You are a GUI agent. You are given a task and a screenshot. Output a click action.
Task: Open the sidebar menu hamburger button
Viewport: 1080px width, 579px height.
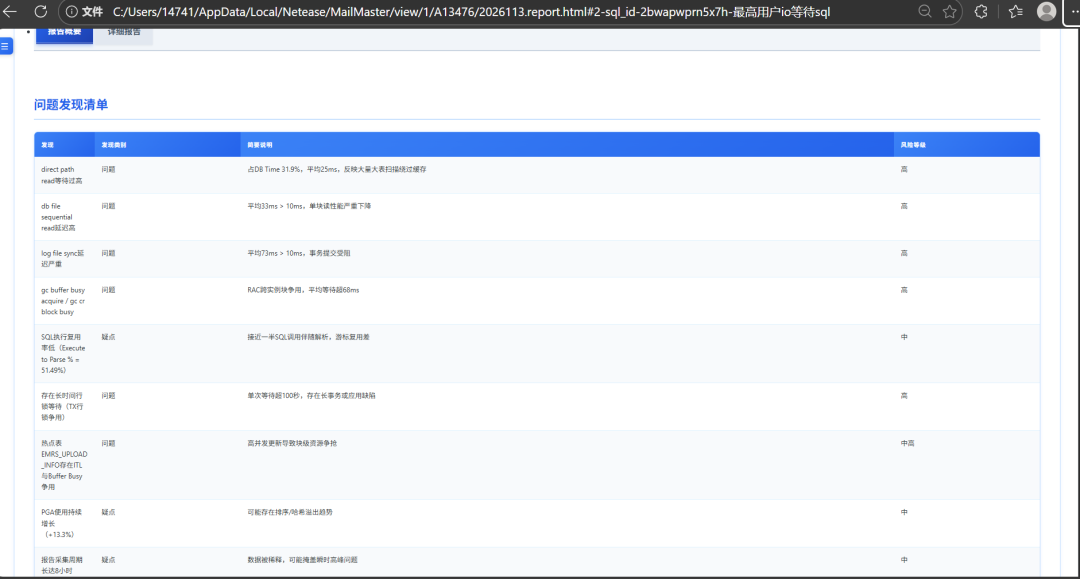pyautogui.click(x=6, y=46)
